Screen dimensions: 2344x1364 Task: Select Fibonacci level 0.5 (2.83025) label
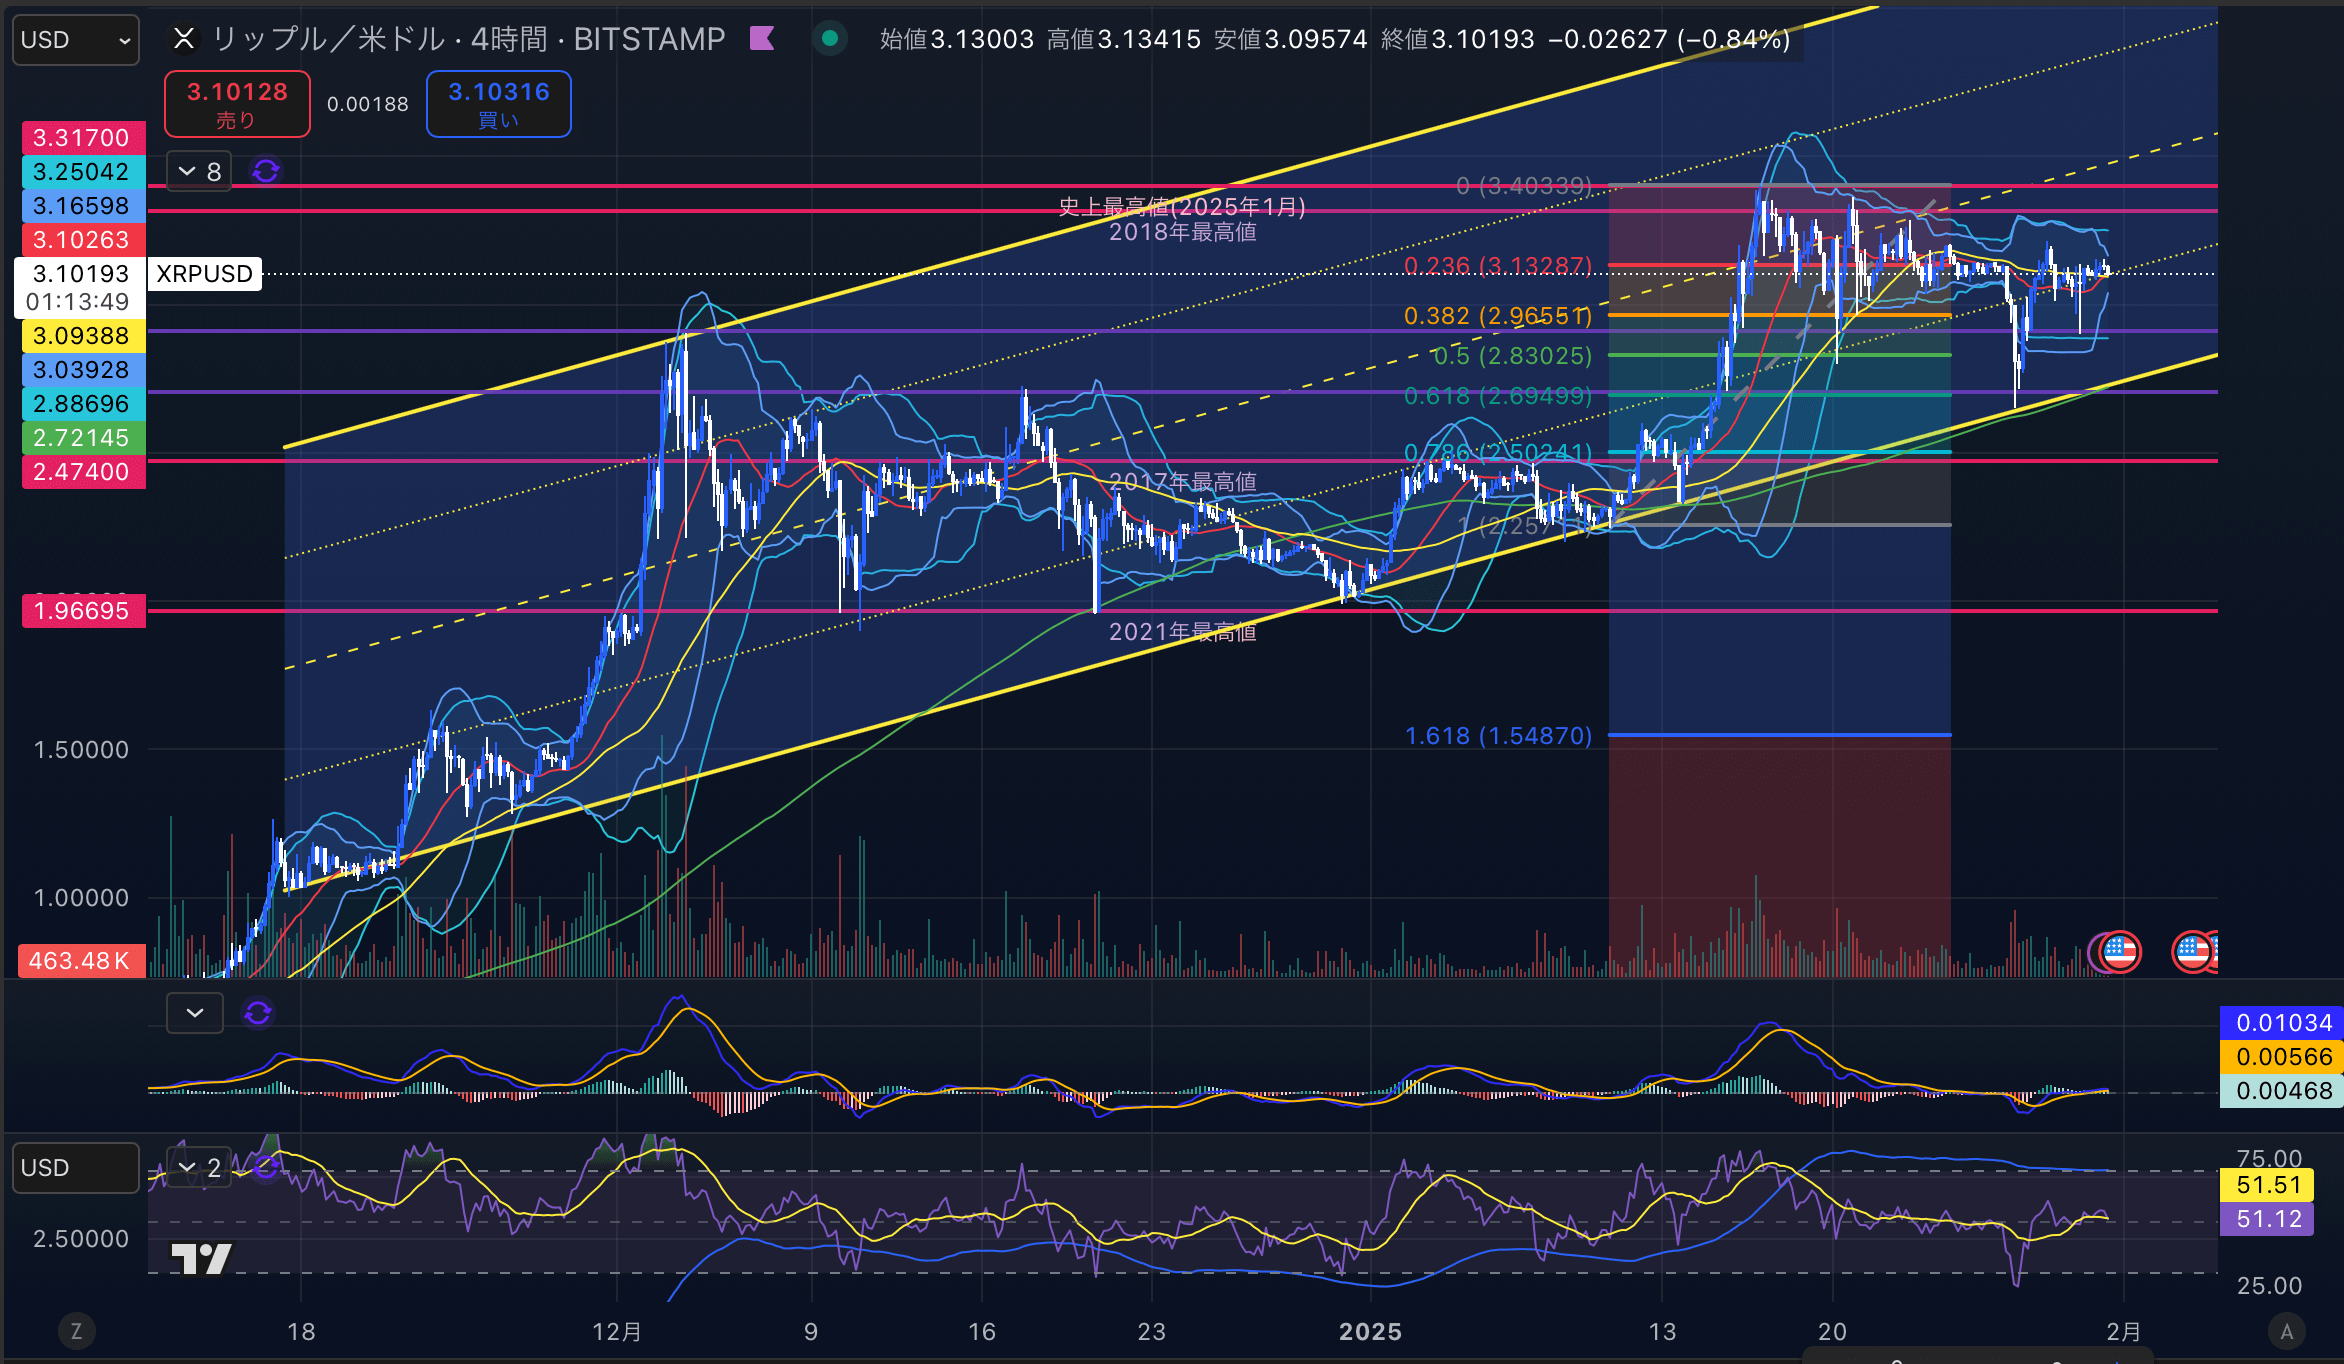point(1512,356)
